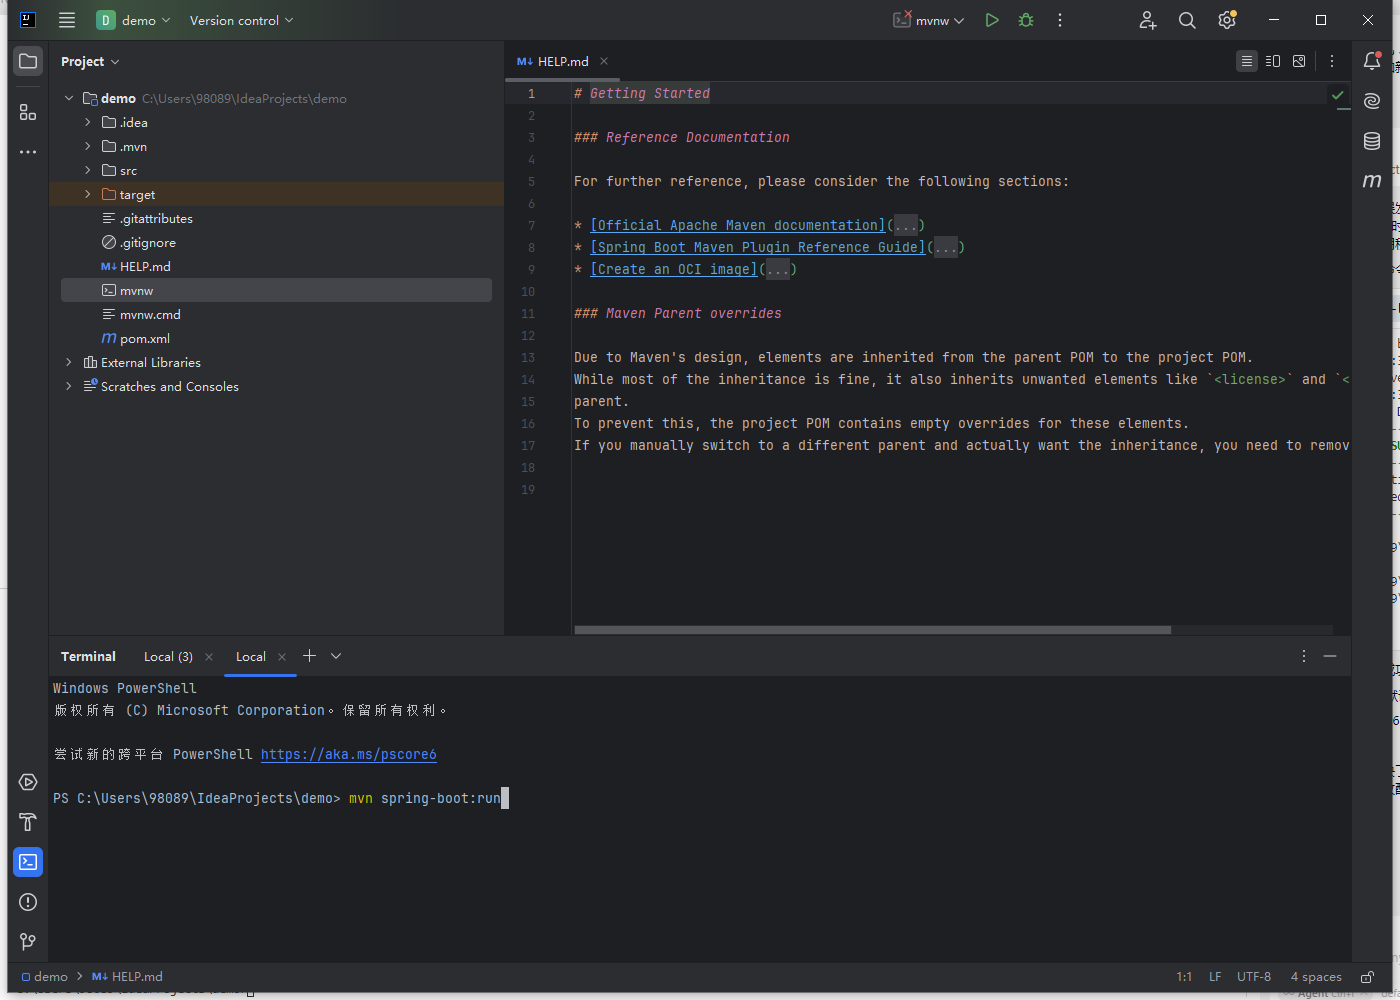Click the editor horizontal scrollbar
This screenshot has height=1000, width=1400.
pyautogui.click(x=872, y=630)
